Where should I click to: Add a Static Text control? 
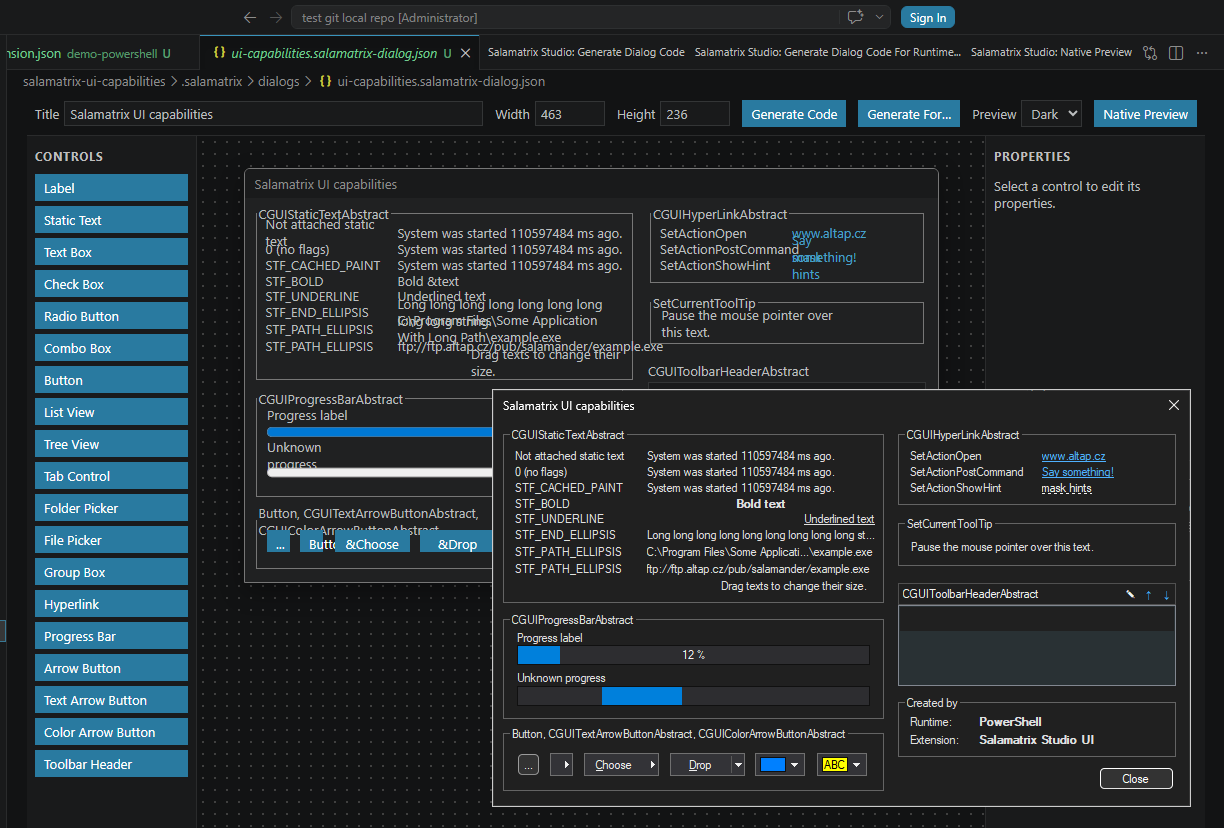click(111, 220)
